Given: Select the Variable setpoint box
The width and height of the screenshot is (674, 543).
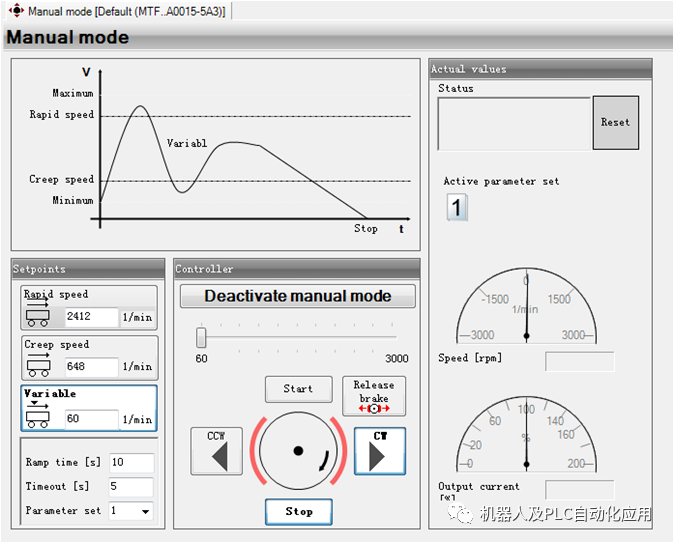Looking at the screenshot, I should (x=89, y=408).
